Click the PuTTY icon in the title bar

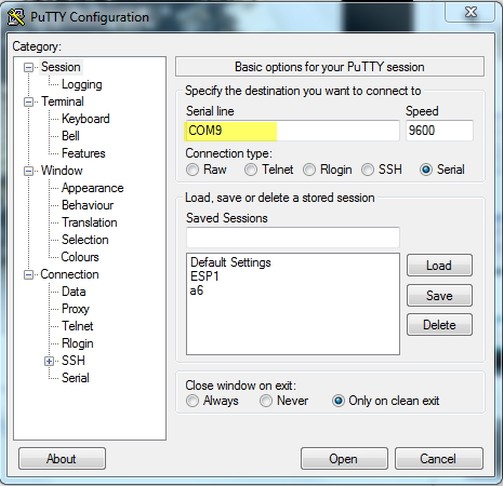tap(16, 17)
